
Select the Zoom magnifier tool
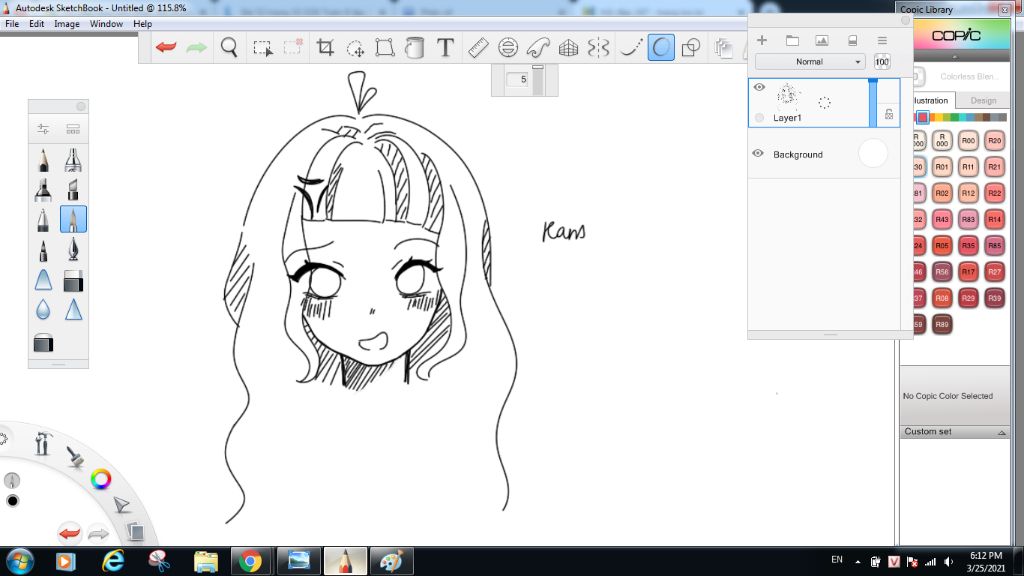(229, 47)
